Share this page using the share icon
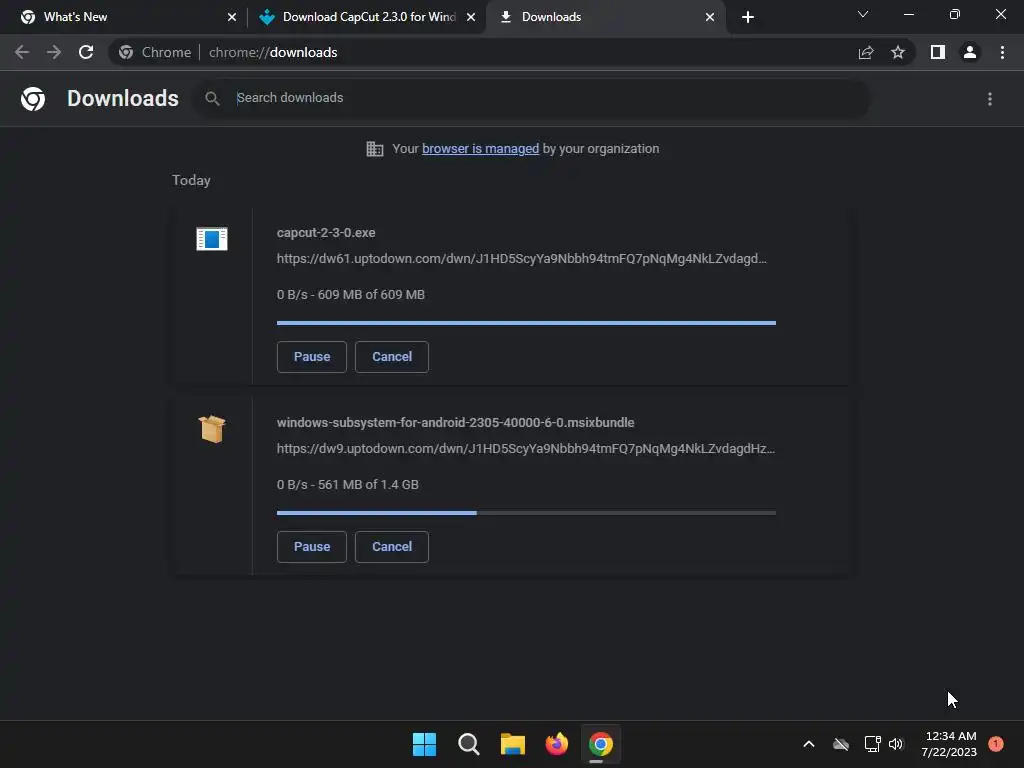 click(x=866, y=52)
